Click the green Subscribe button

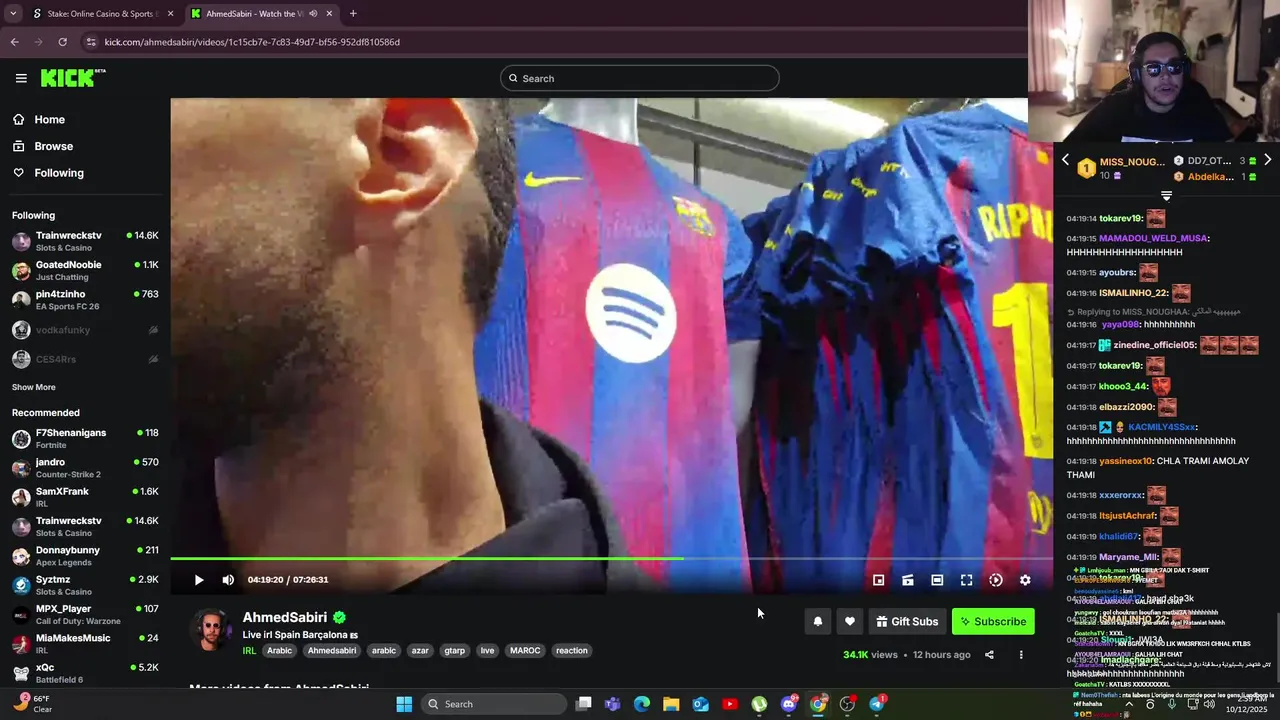coord(993,621)
